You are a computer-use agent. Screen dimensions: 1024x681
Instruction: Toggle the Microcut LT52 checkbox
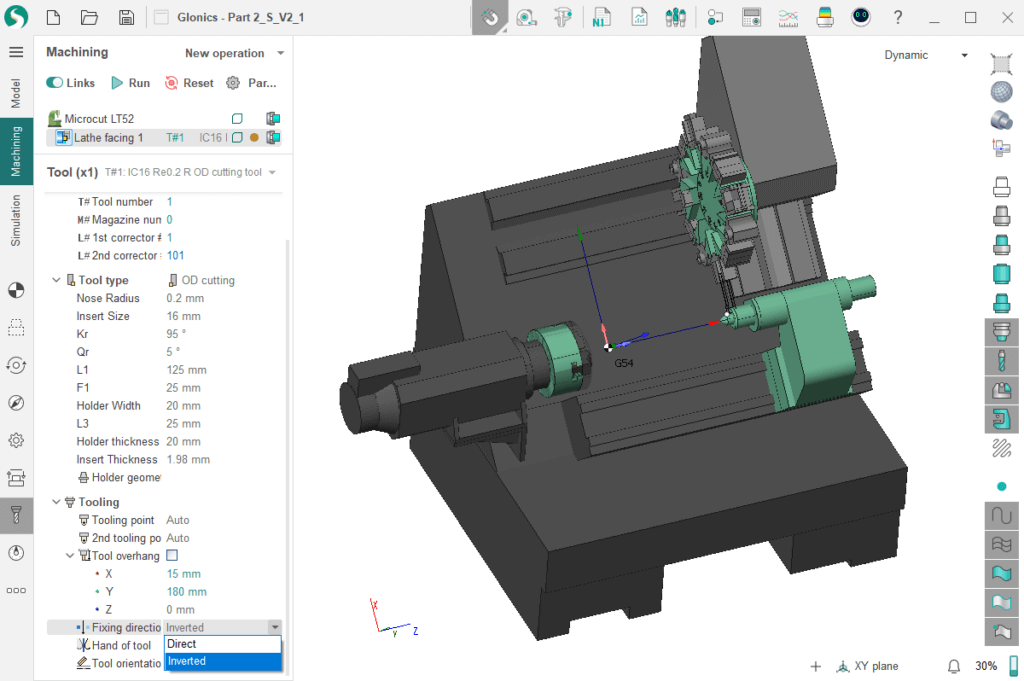(237, 118)
